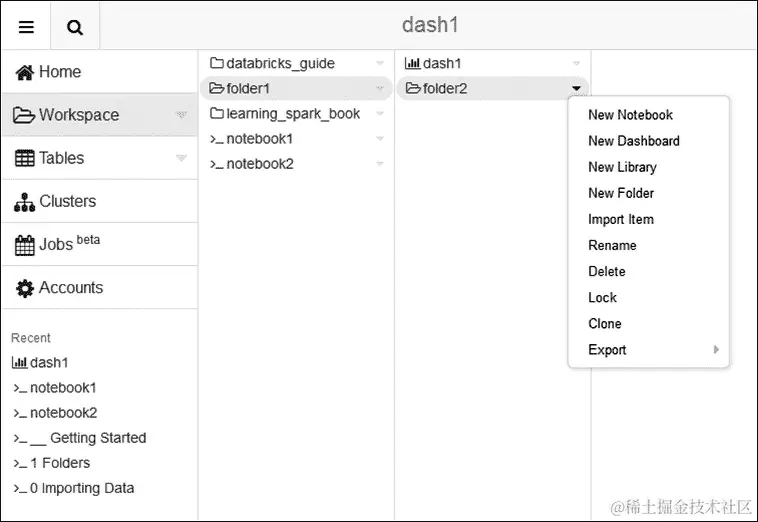Click the dash1 chart icon under Recent
The height and width of the screenshot is (522, 758).
[x=20, y=362]
